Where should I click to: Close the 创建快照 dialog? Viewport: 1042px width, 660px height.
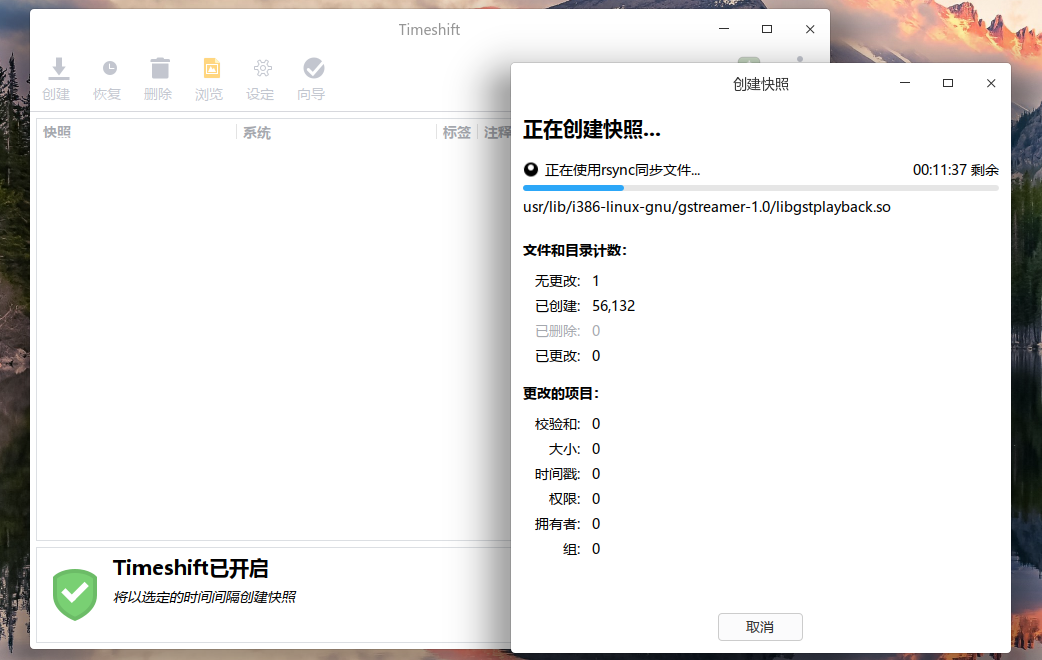coord(991,83)
